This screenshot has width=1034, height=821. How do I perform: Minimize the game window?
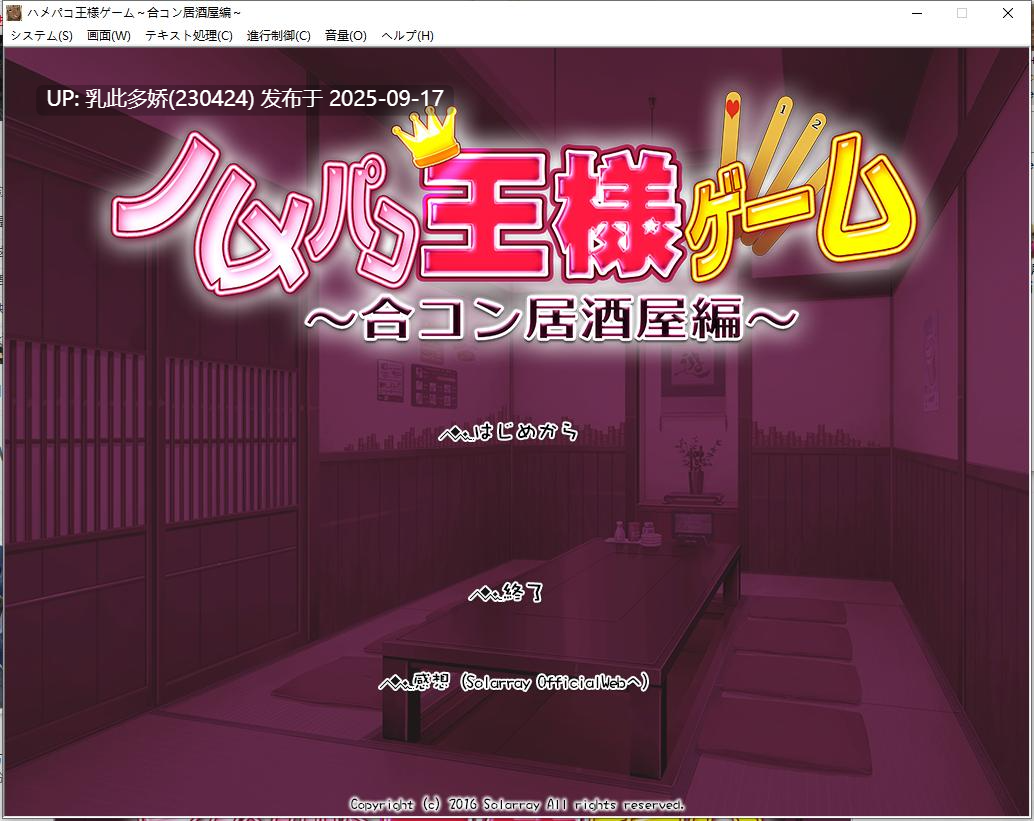(x=917, y=13)
